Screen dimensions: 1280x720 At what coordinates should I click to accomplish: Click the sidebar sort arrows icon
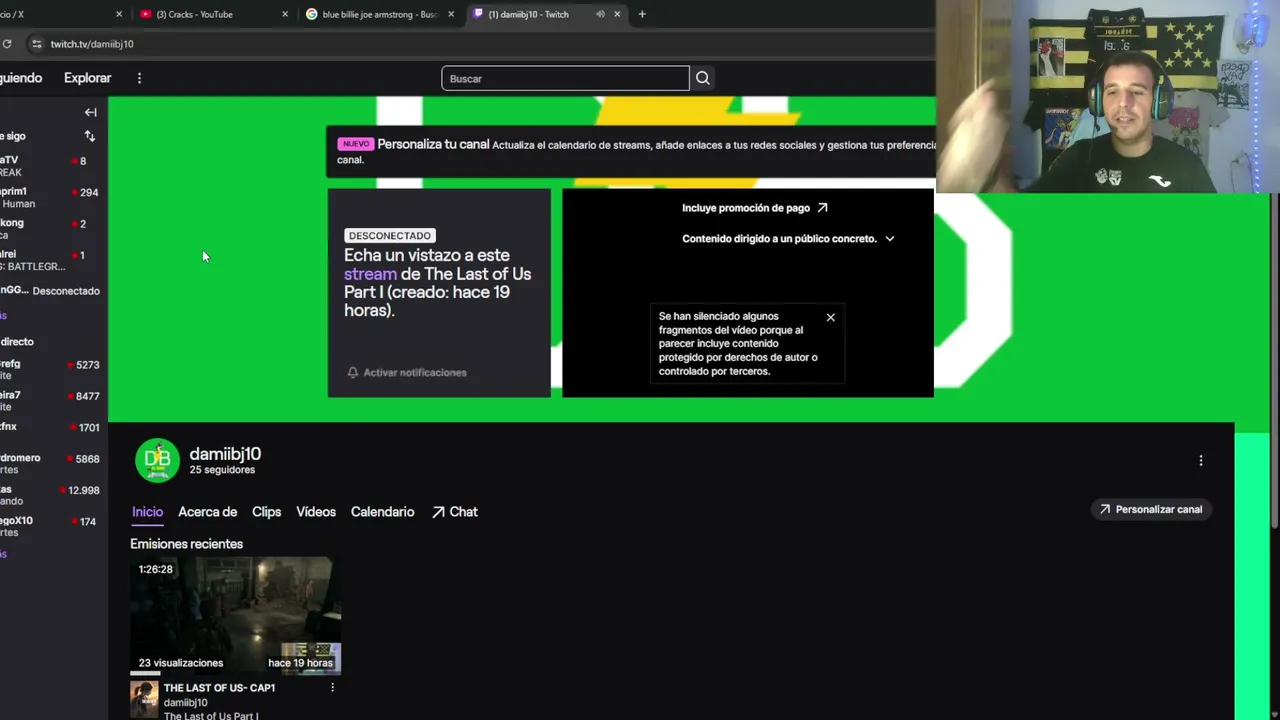90,136
